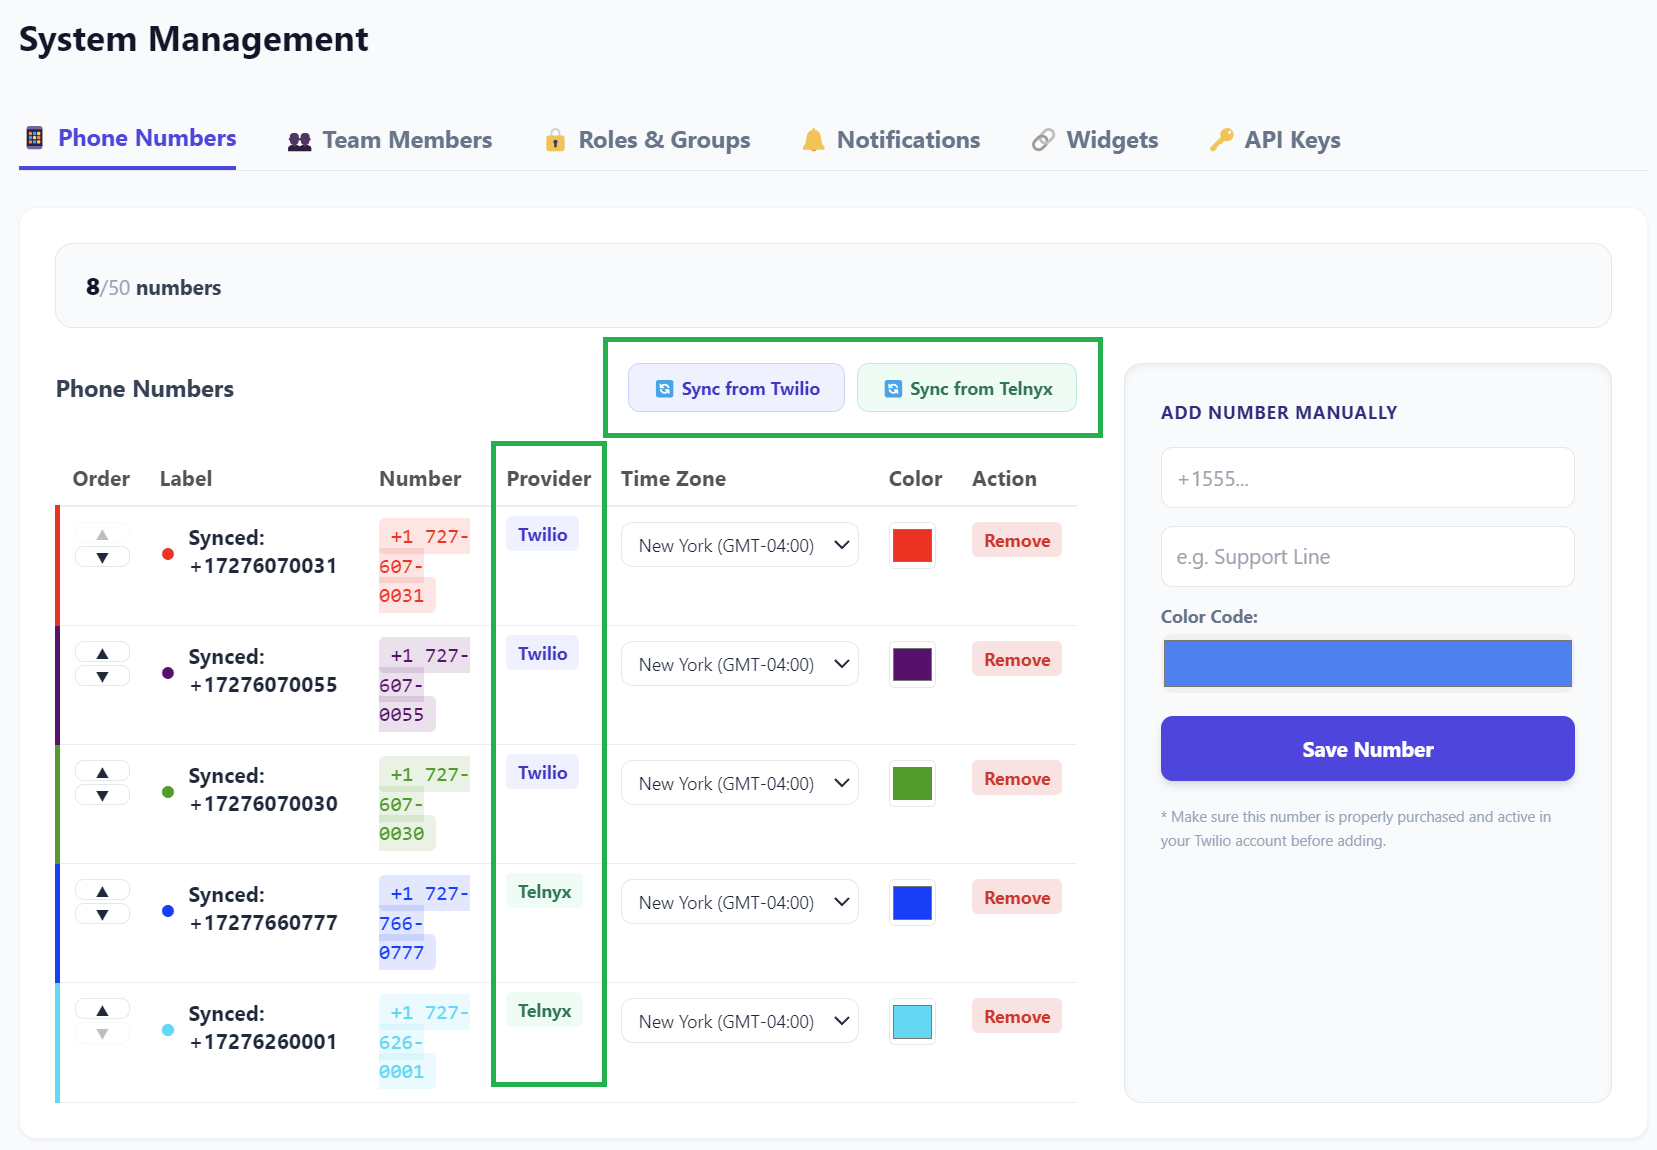The height and width of the screenshot is (1150, 1657).
Task: Open the Roles & Groups tab
Action: pyautogui.click(x=647, y=140)
